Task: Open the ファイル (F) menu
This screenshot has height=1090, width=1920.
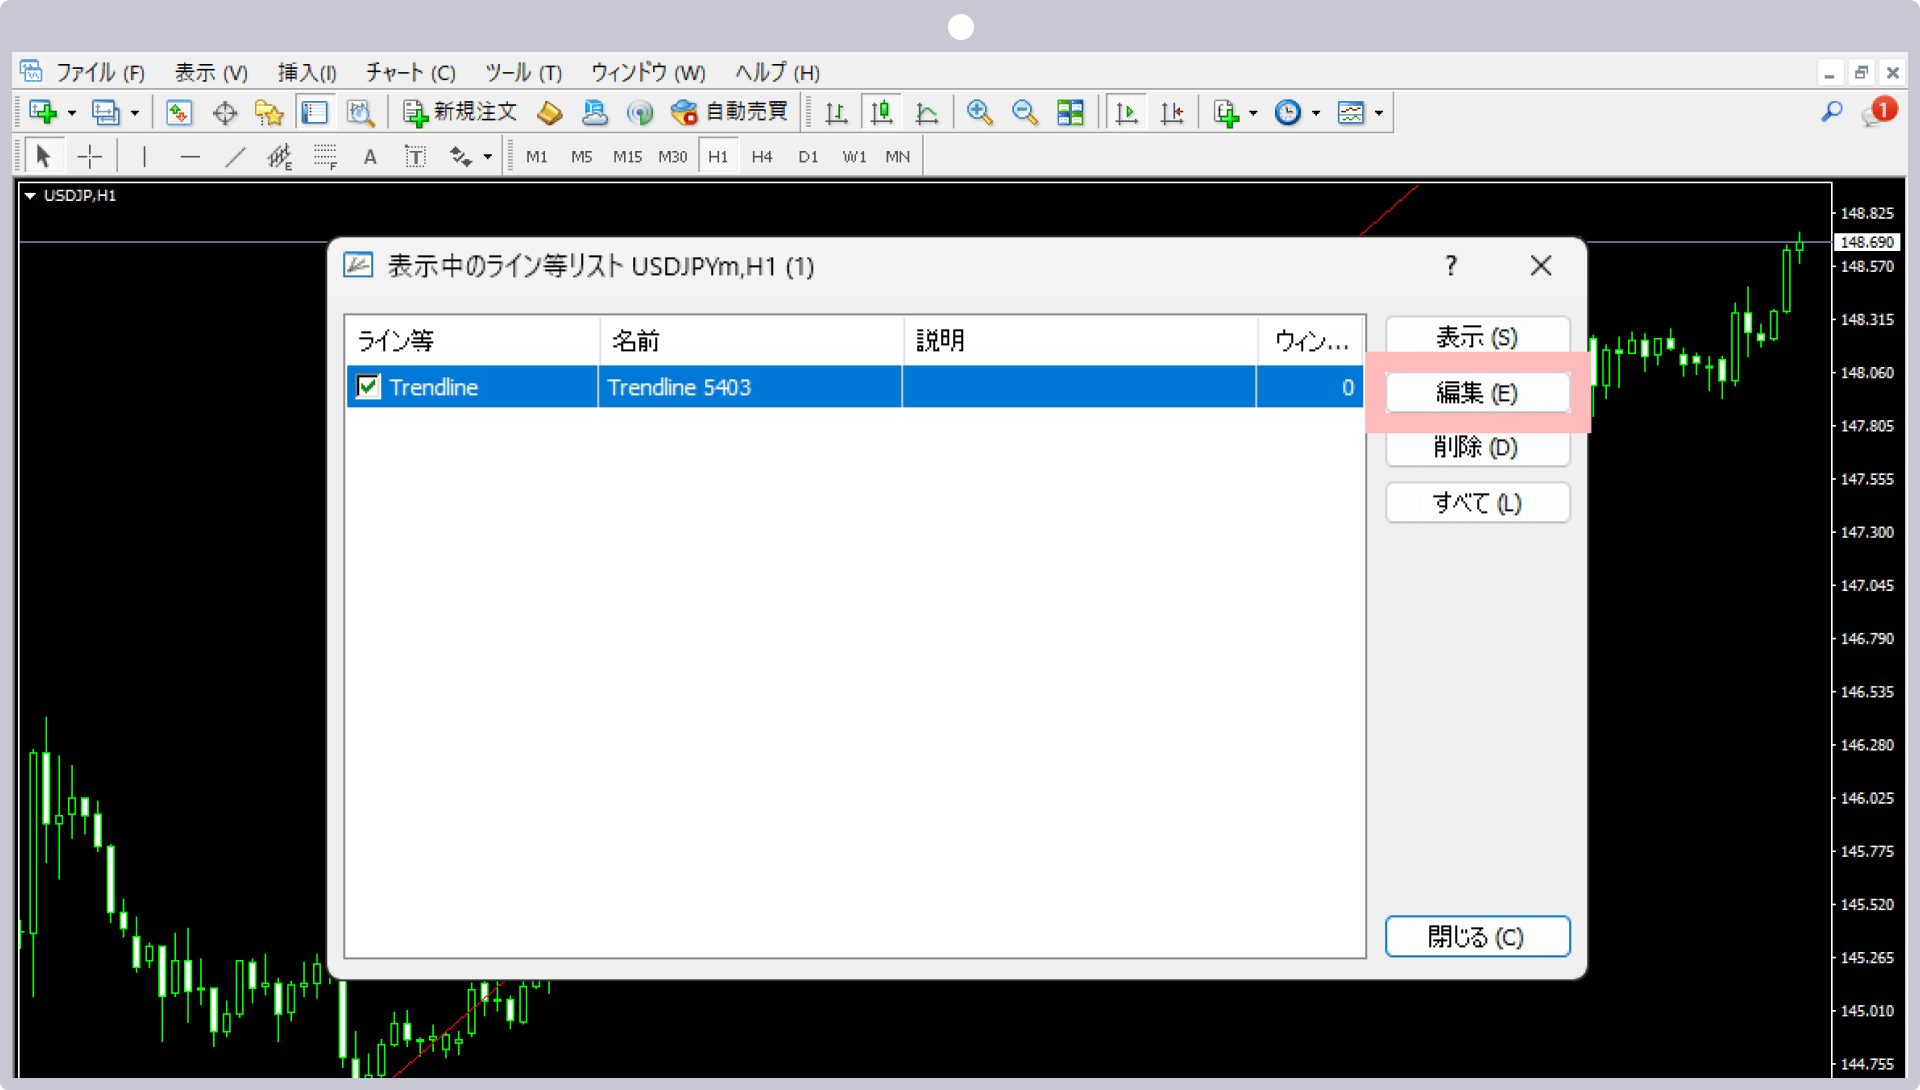Action: coord(100,72)
